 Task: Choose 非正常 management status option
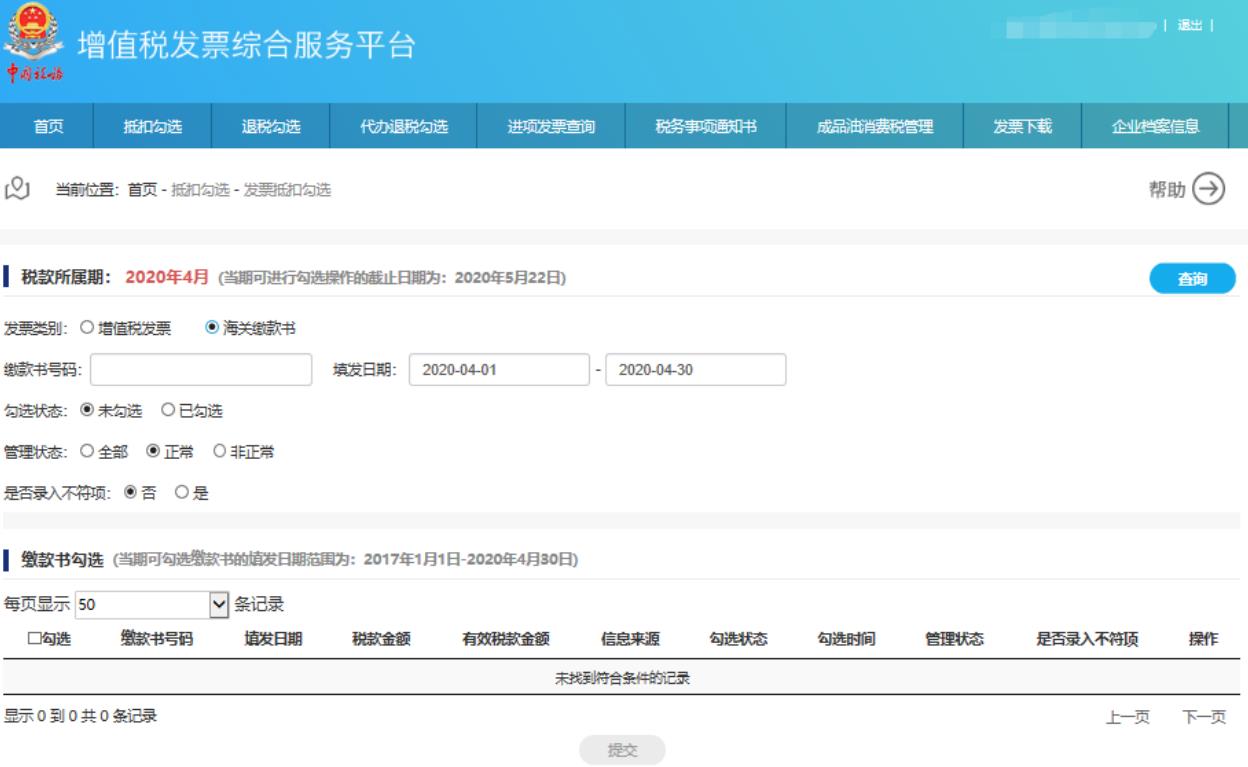(x=219, y=452)
